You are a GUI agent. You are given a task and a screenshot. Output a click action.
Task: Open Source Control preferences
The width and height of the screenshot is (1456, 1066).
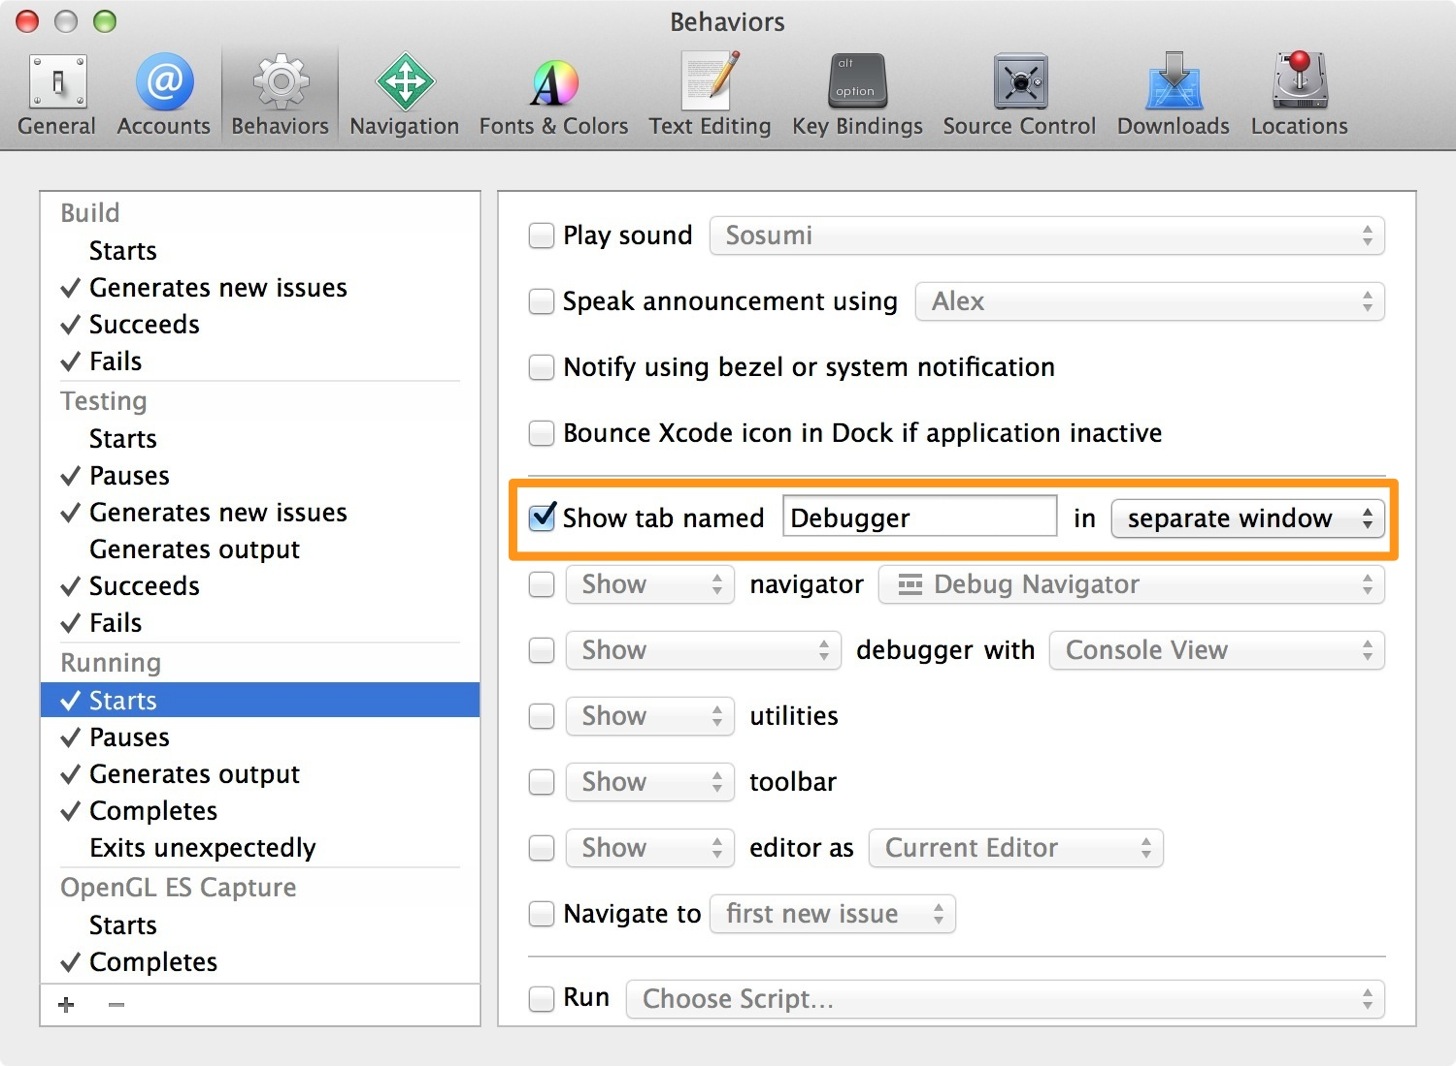(x=1019, y=96)
